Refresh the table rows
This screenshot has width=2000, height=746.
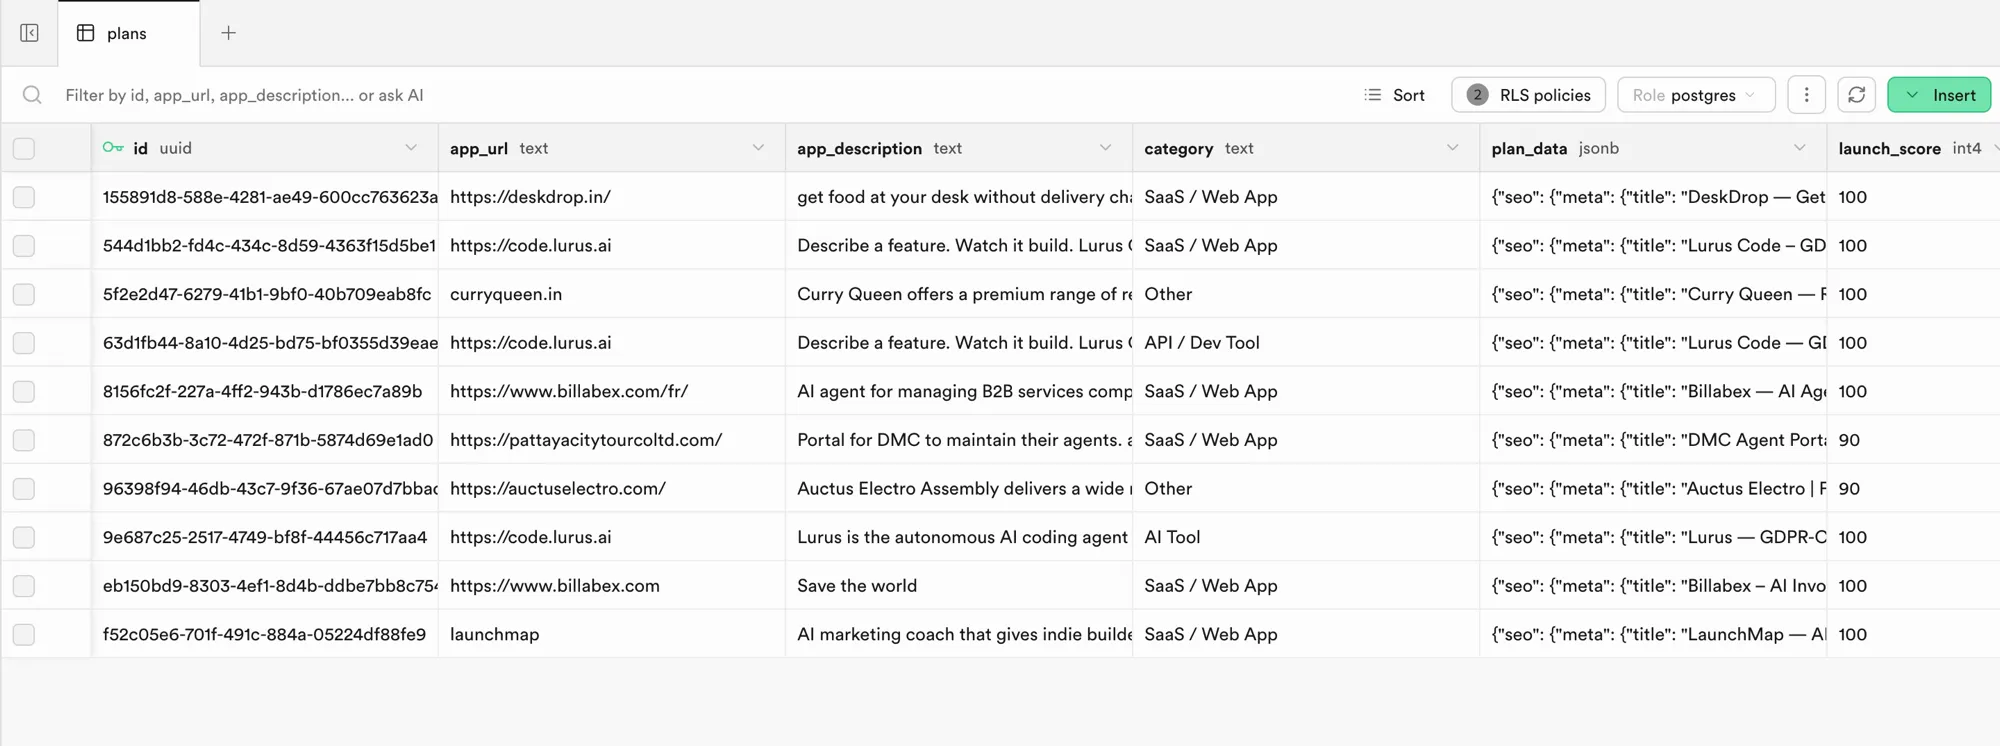pos(1856,95)
